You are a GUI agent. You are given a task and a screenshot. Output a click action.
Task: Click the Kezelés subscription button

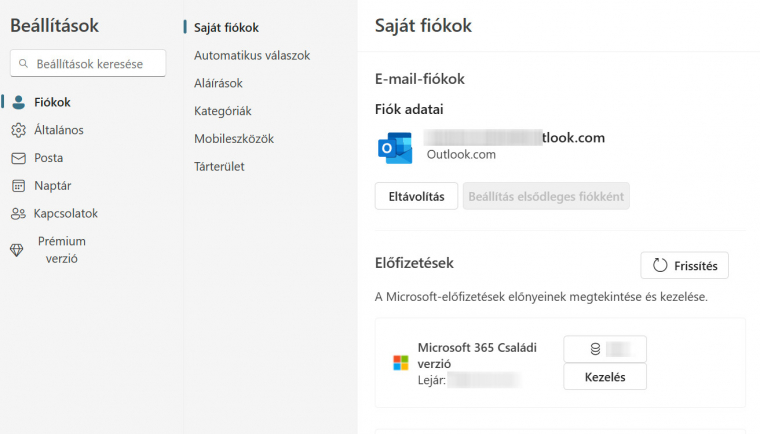[605, 377]
